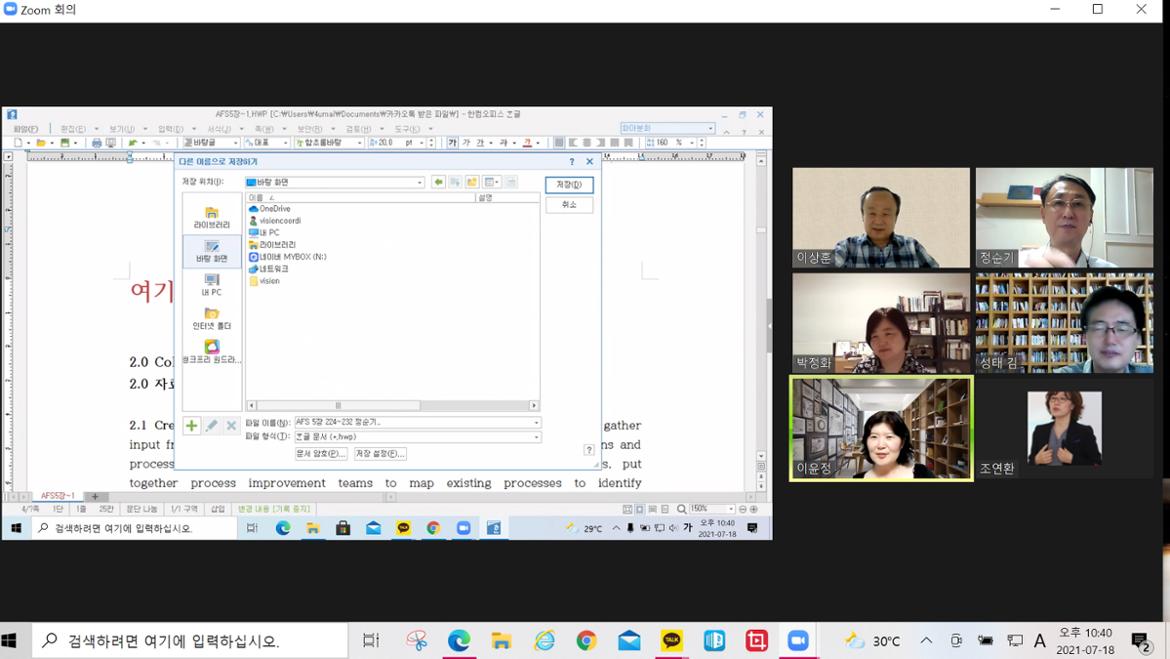Viewport: 1170px width, 659px height.
Task: Click the green back arrow in the save dialog
Action: [x=438, y=182]
